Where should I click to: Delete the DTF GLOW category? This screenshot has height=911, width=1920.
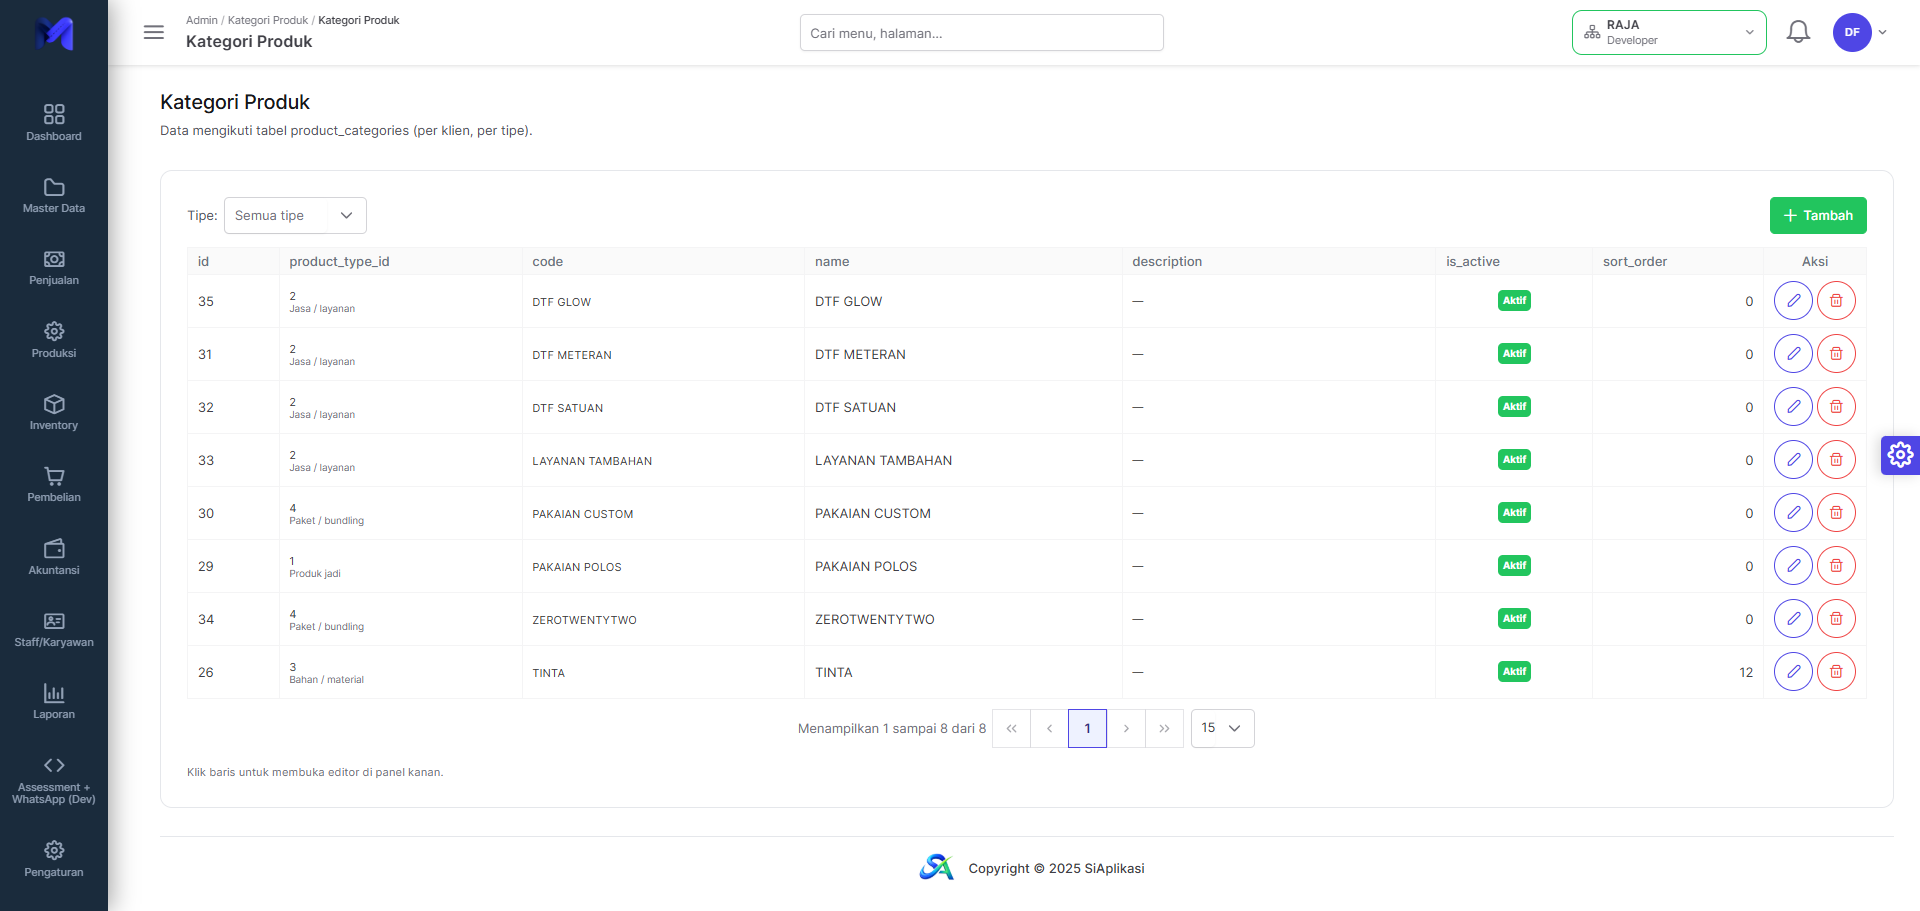[1836, 301]
